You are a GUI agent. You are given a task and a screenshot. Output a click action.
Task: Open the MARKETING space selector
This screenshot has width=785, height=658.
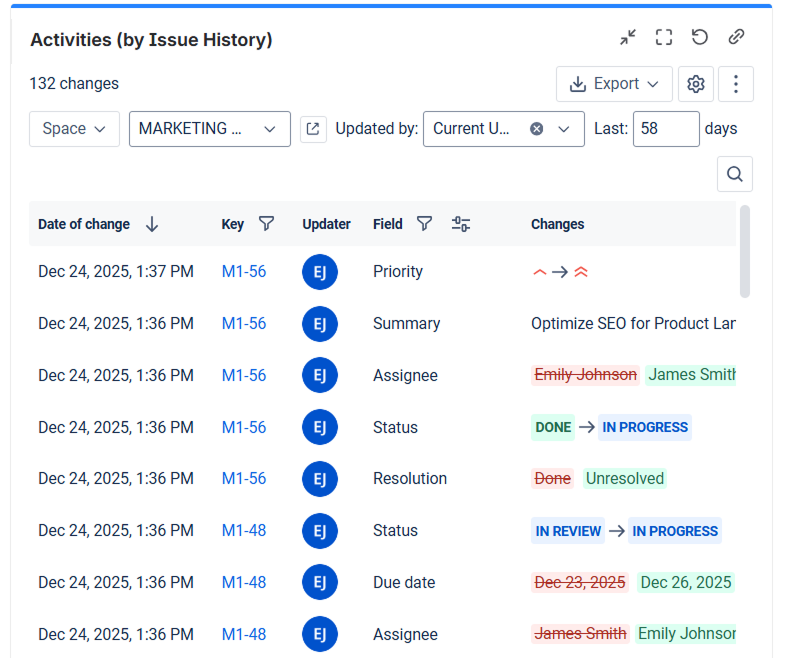click(x=209, y=129)
